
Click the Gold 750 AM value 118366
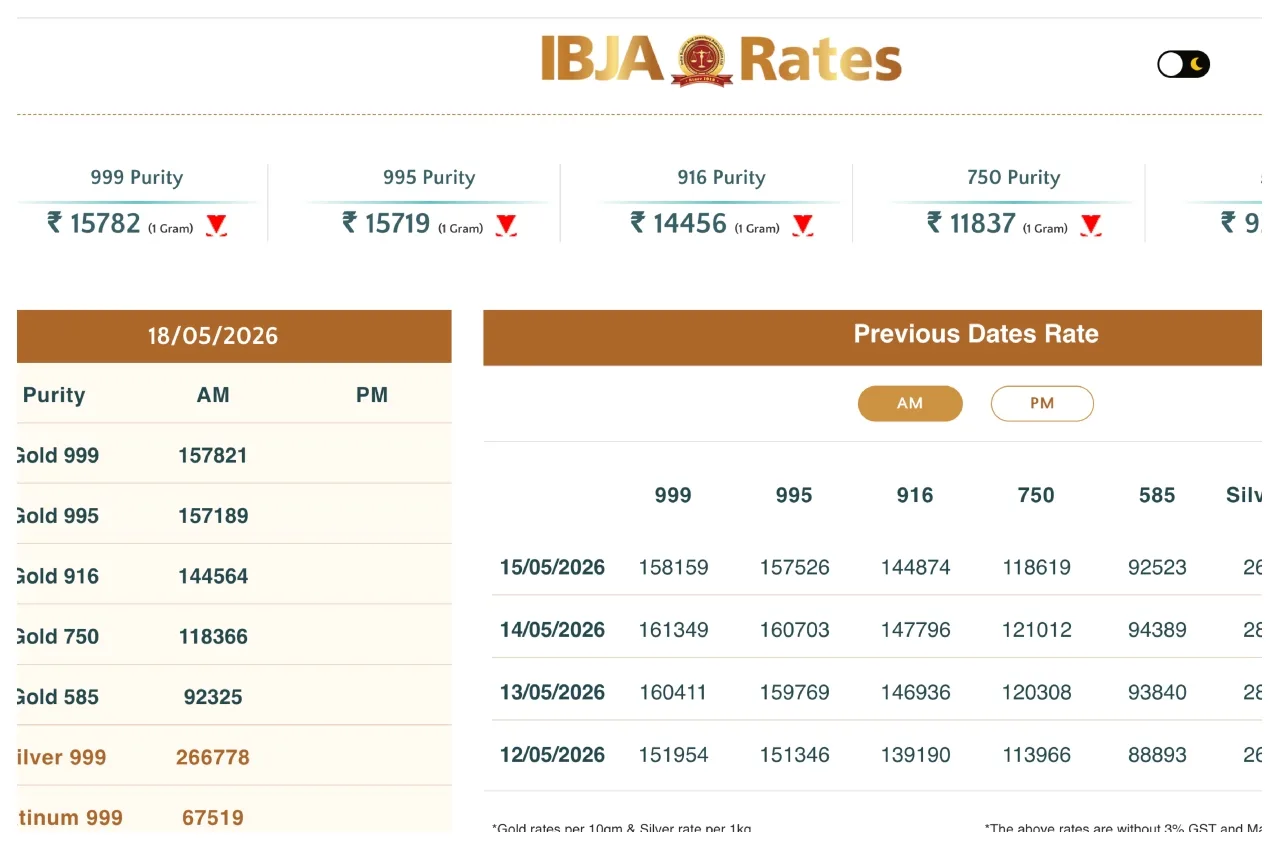[x=213, y=637]
